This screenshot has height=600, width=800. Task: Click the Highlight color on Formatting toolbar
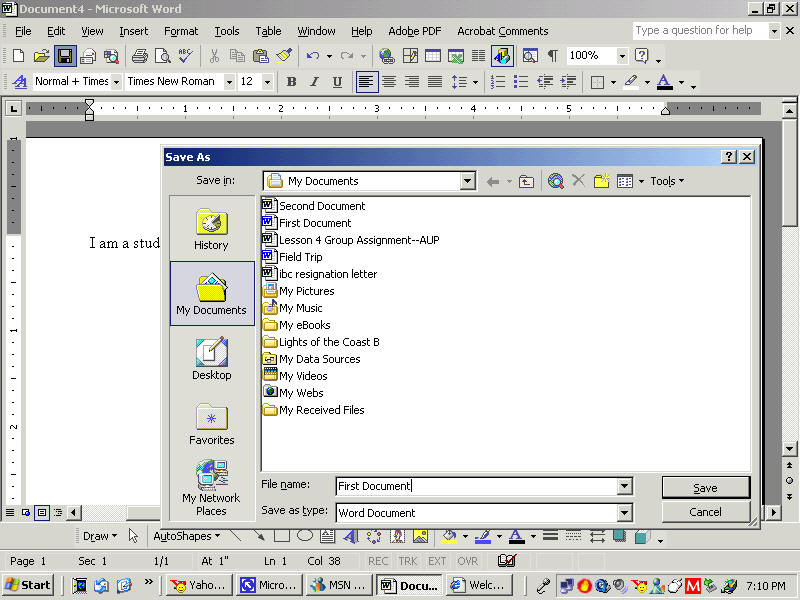631,82
